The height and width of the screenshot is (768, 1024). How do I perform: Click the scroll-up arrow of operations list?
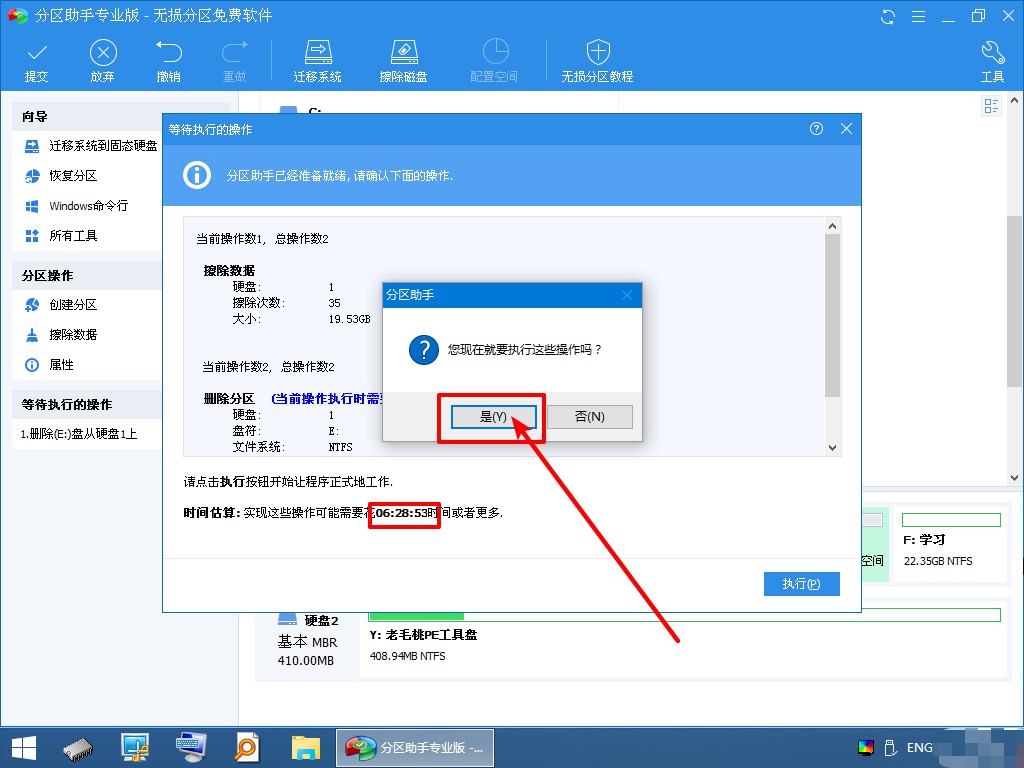(x=832, y=226)
